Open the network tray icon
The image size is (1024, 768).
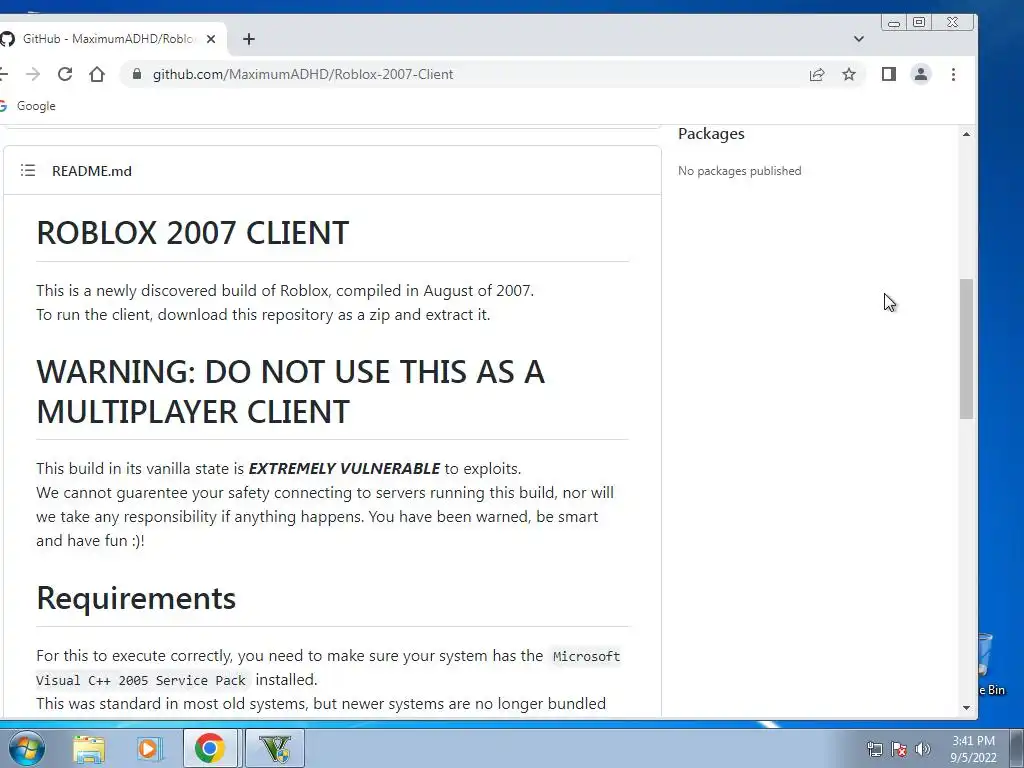(x=874, y=749)
